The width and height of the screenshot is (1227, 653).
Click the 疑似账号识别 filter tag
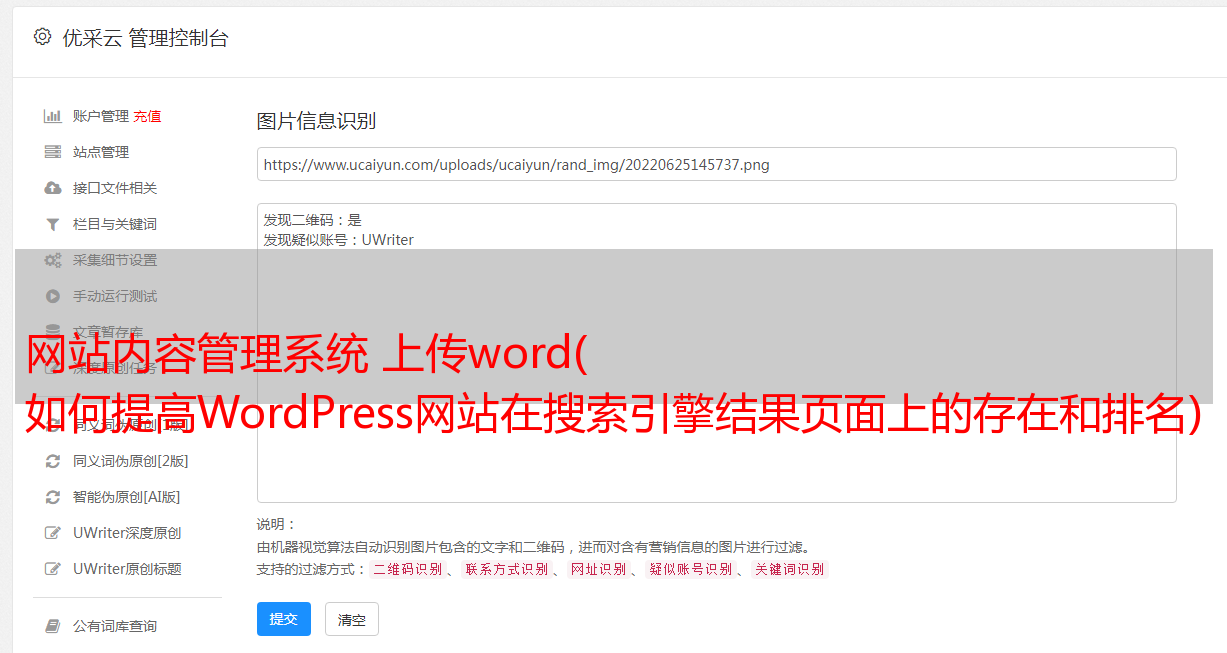coord(690,569)
